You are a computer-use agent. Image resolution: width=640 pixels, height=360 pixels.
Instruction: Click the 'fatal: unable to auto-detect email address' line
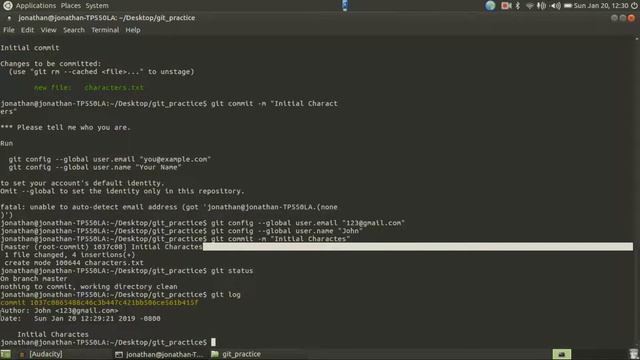pyautogui.click(x=169, y=207)
